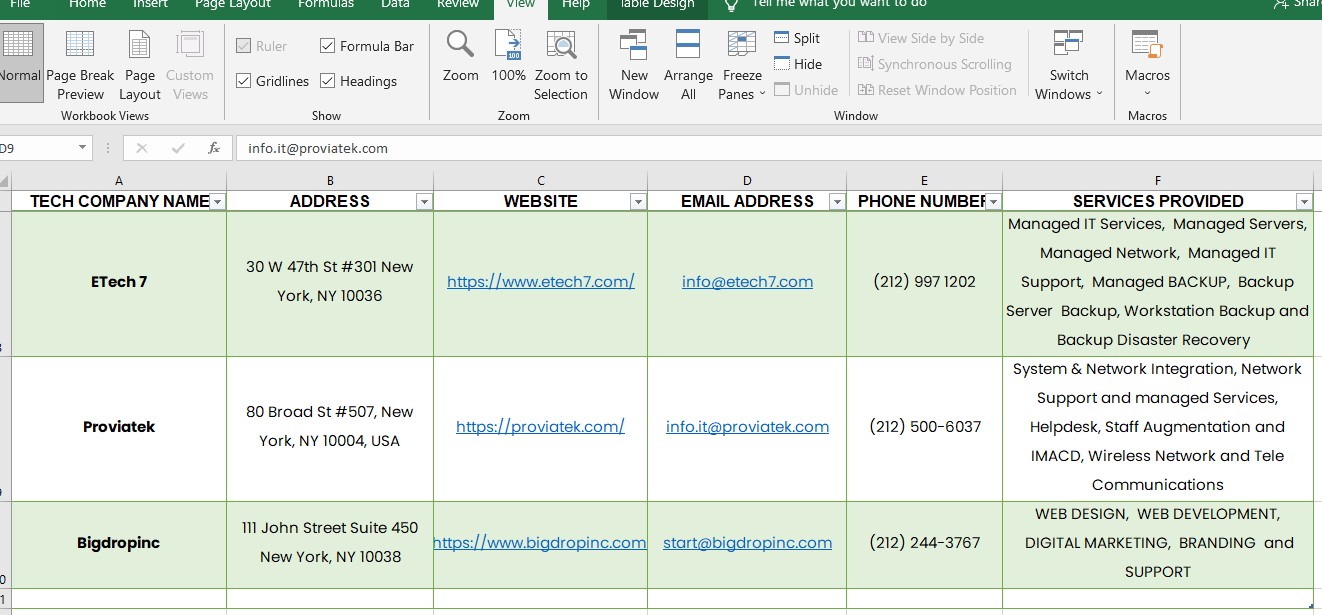The height and width of the screenshot is (615, 1322).
Task: Expand the Name Box dropdown
Action: [82, 148]
